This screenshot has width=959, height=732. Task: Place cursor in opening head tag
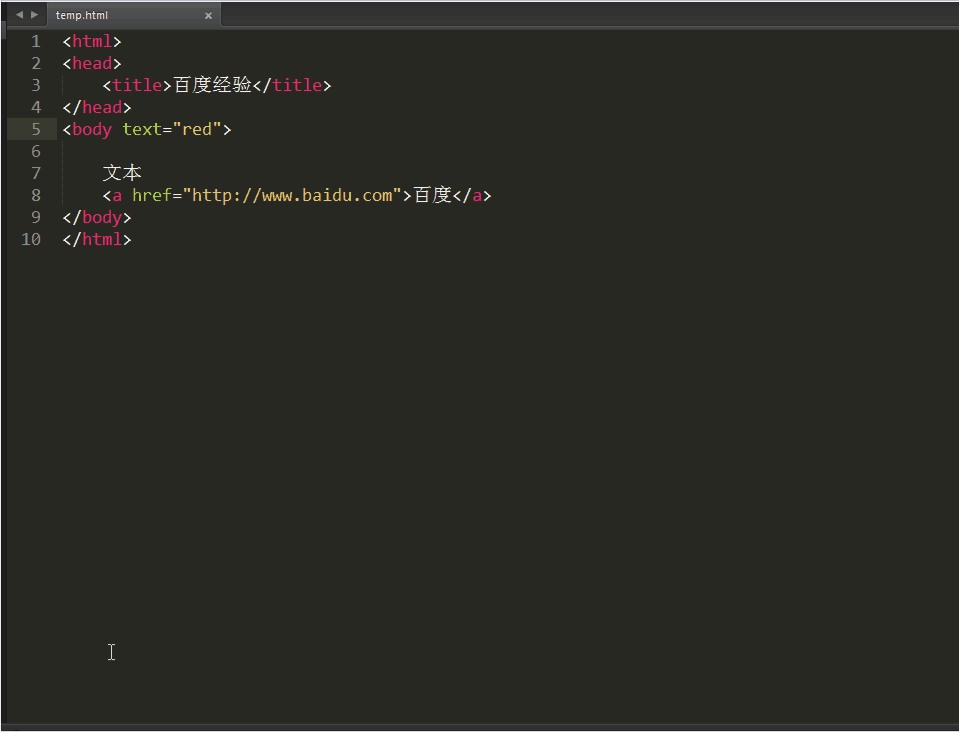pyautogui.click(x=92, y=64)
